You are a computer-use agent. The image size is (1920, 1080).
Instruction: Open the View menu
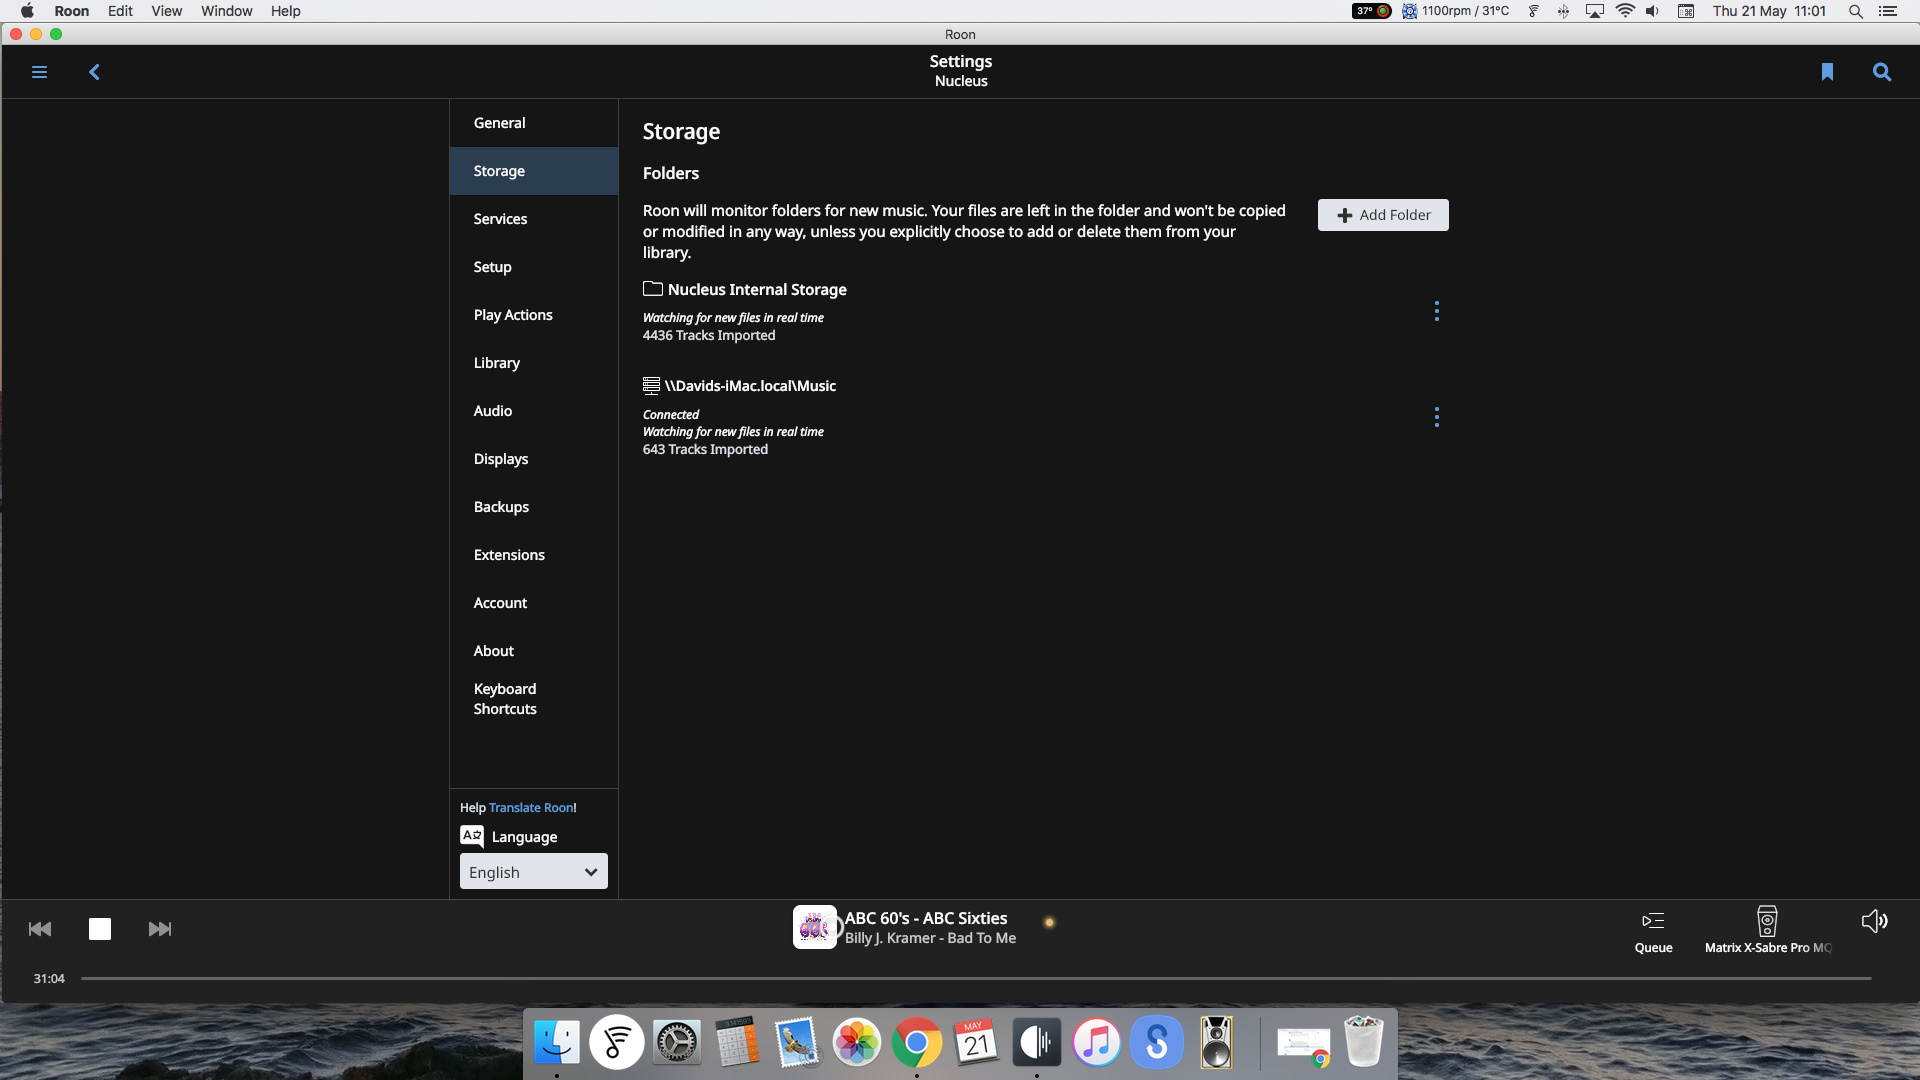166,11
